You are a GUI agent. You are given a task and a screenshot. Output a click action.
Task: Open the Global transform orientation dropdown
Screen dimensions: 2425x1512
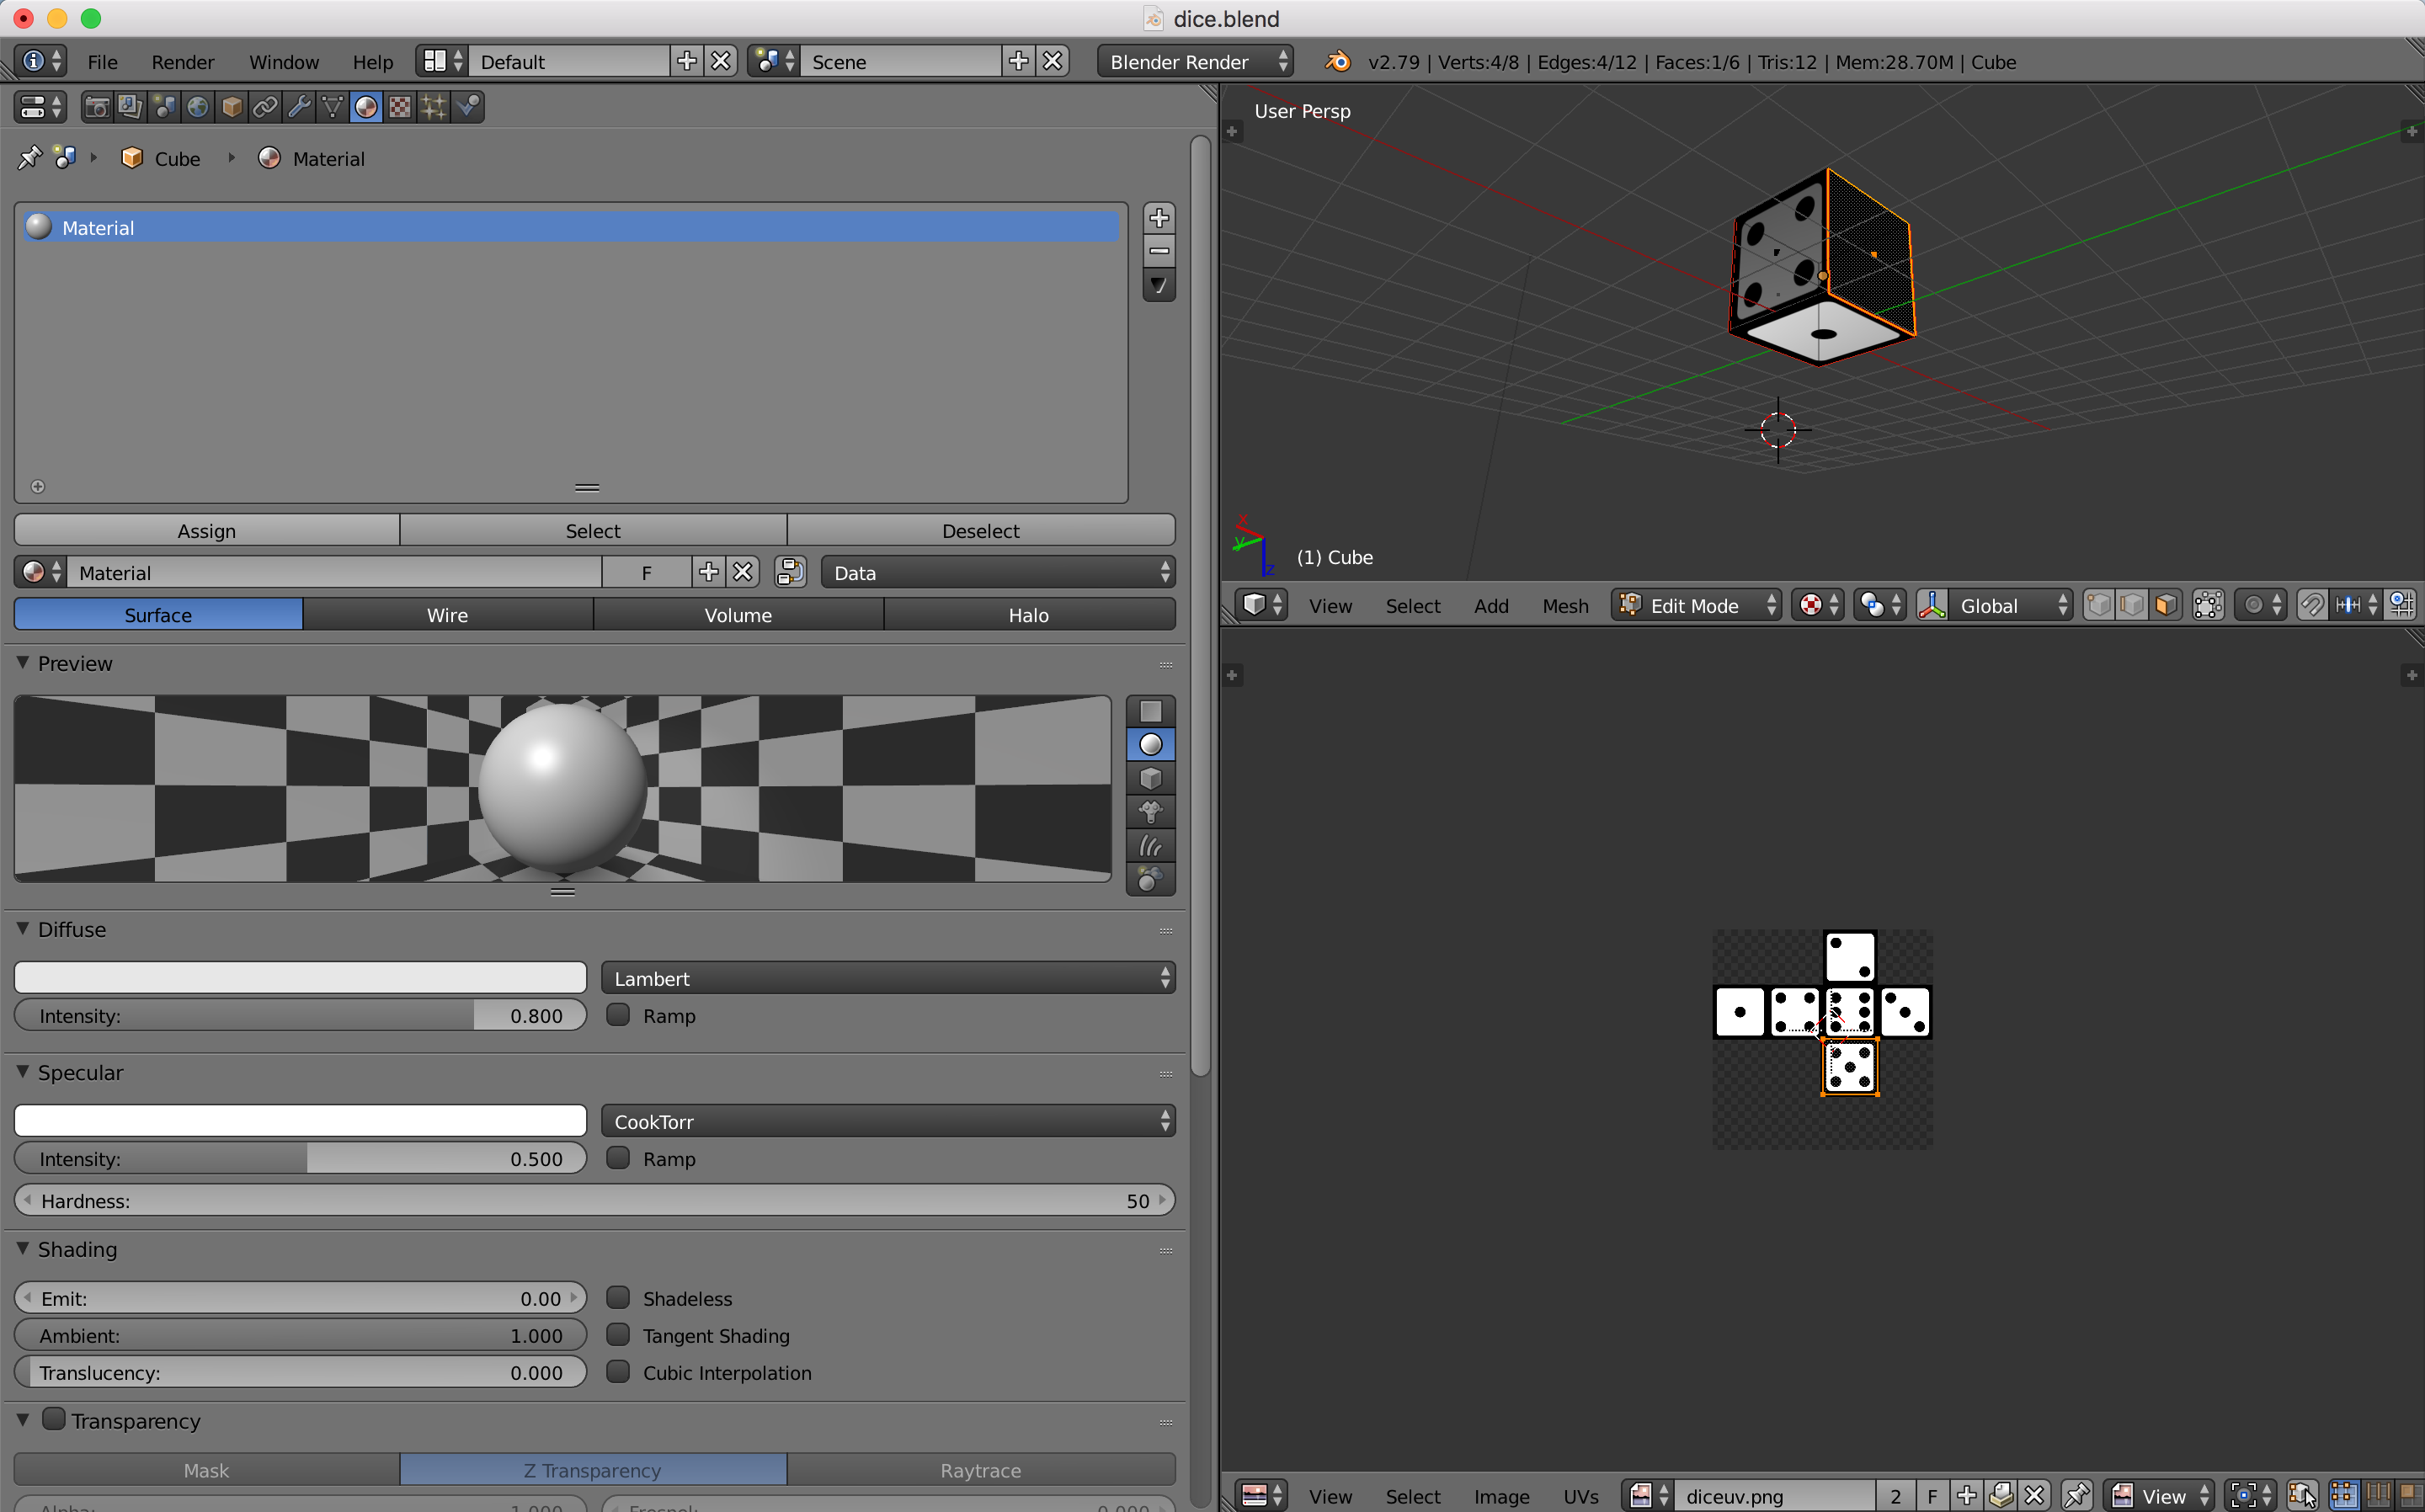pyautogui.click(x=2010, y=605)
